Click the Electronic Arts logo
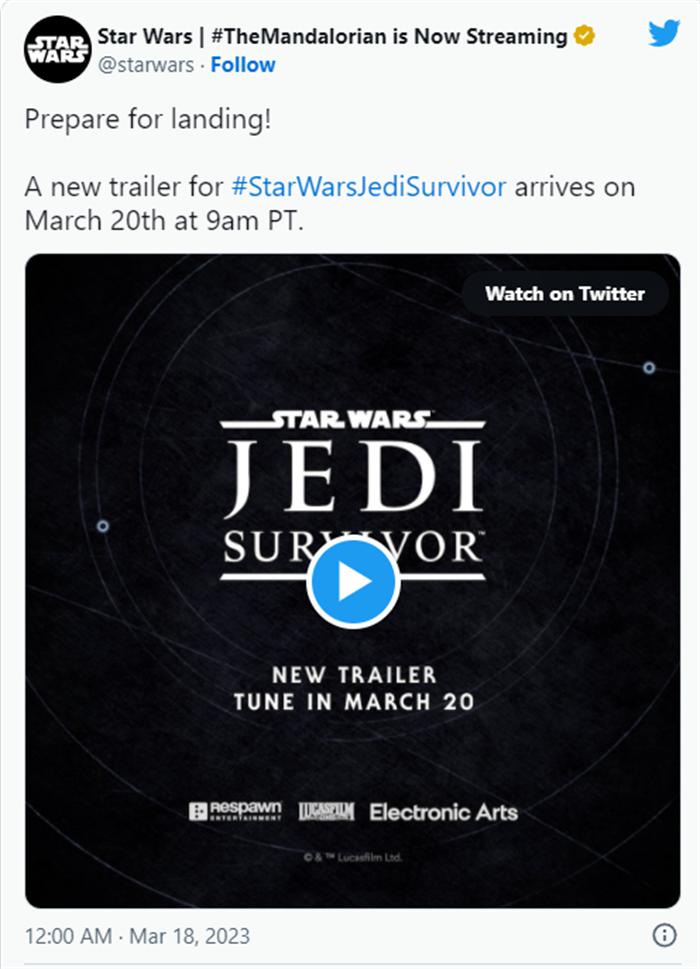Screen dimensions: 700x969 [444, 812]
